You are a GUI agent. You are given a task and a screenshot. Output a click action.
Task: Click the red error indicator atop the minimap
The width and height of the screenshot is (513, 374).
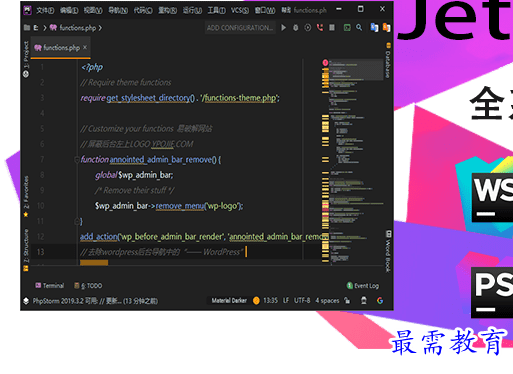325,62
